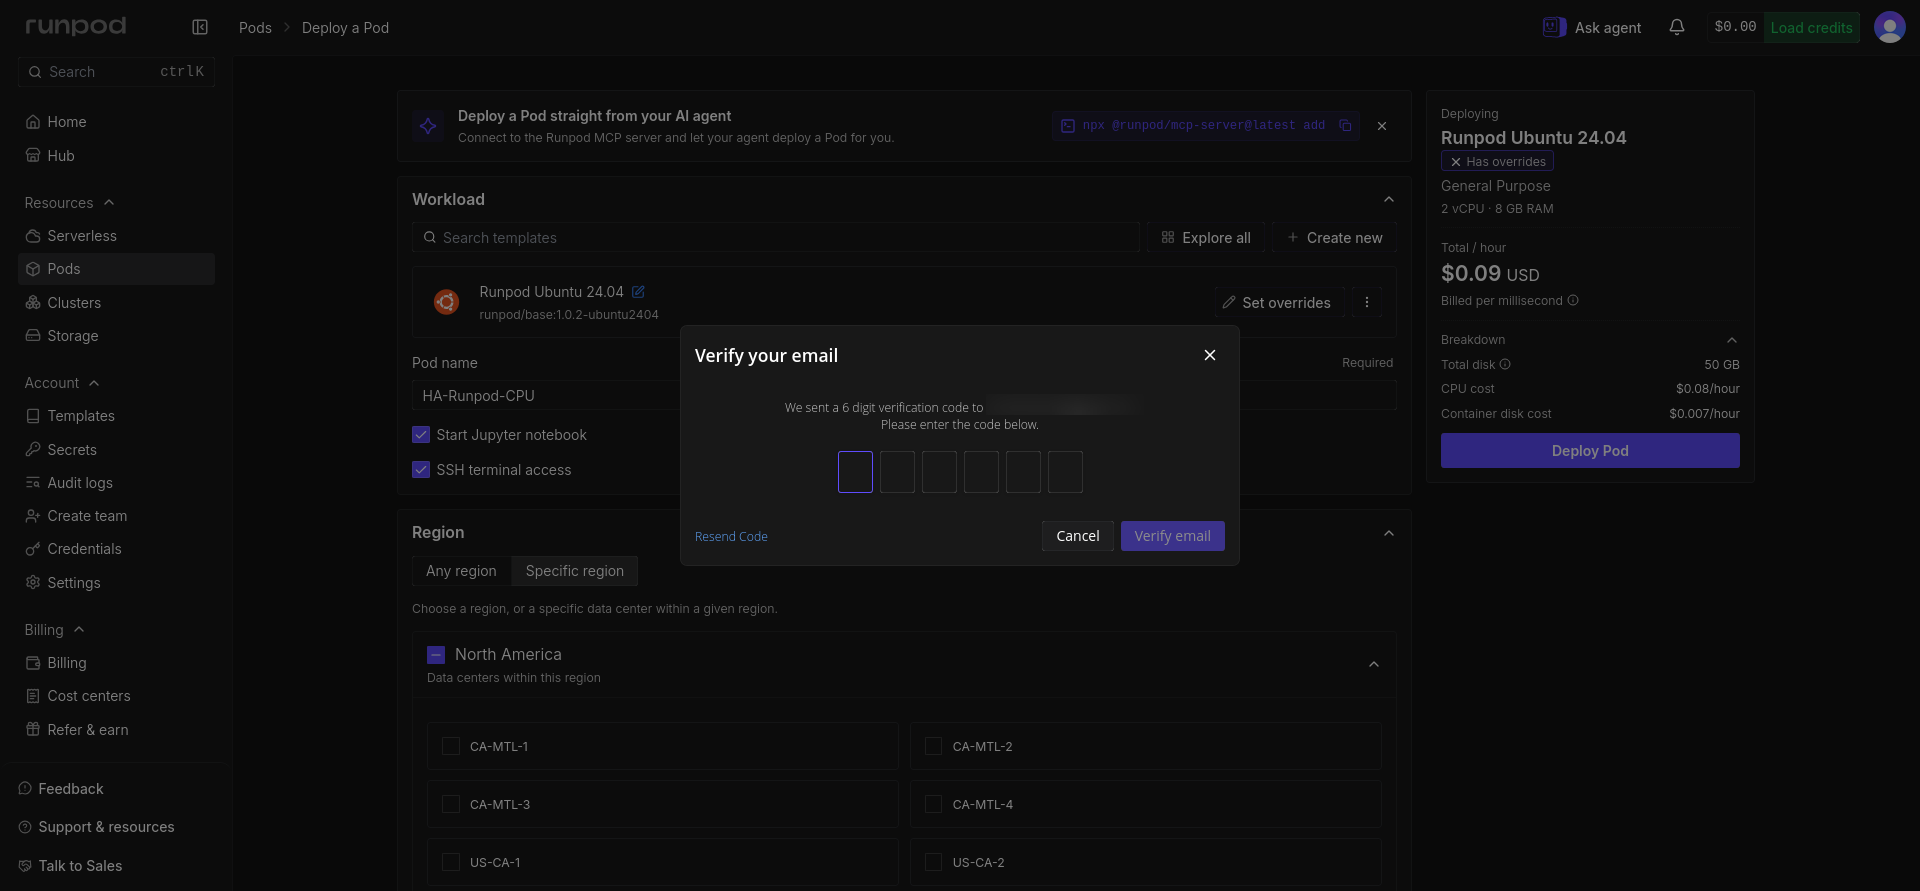Edit the Runpod Ubuntu 24.04 template name

pos(638,292)
